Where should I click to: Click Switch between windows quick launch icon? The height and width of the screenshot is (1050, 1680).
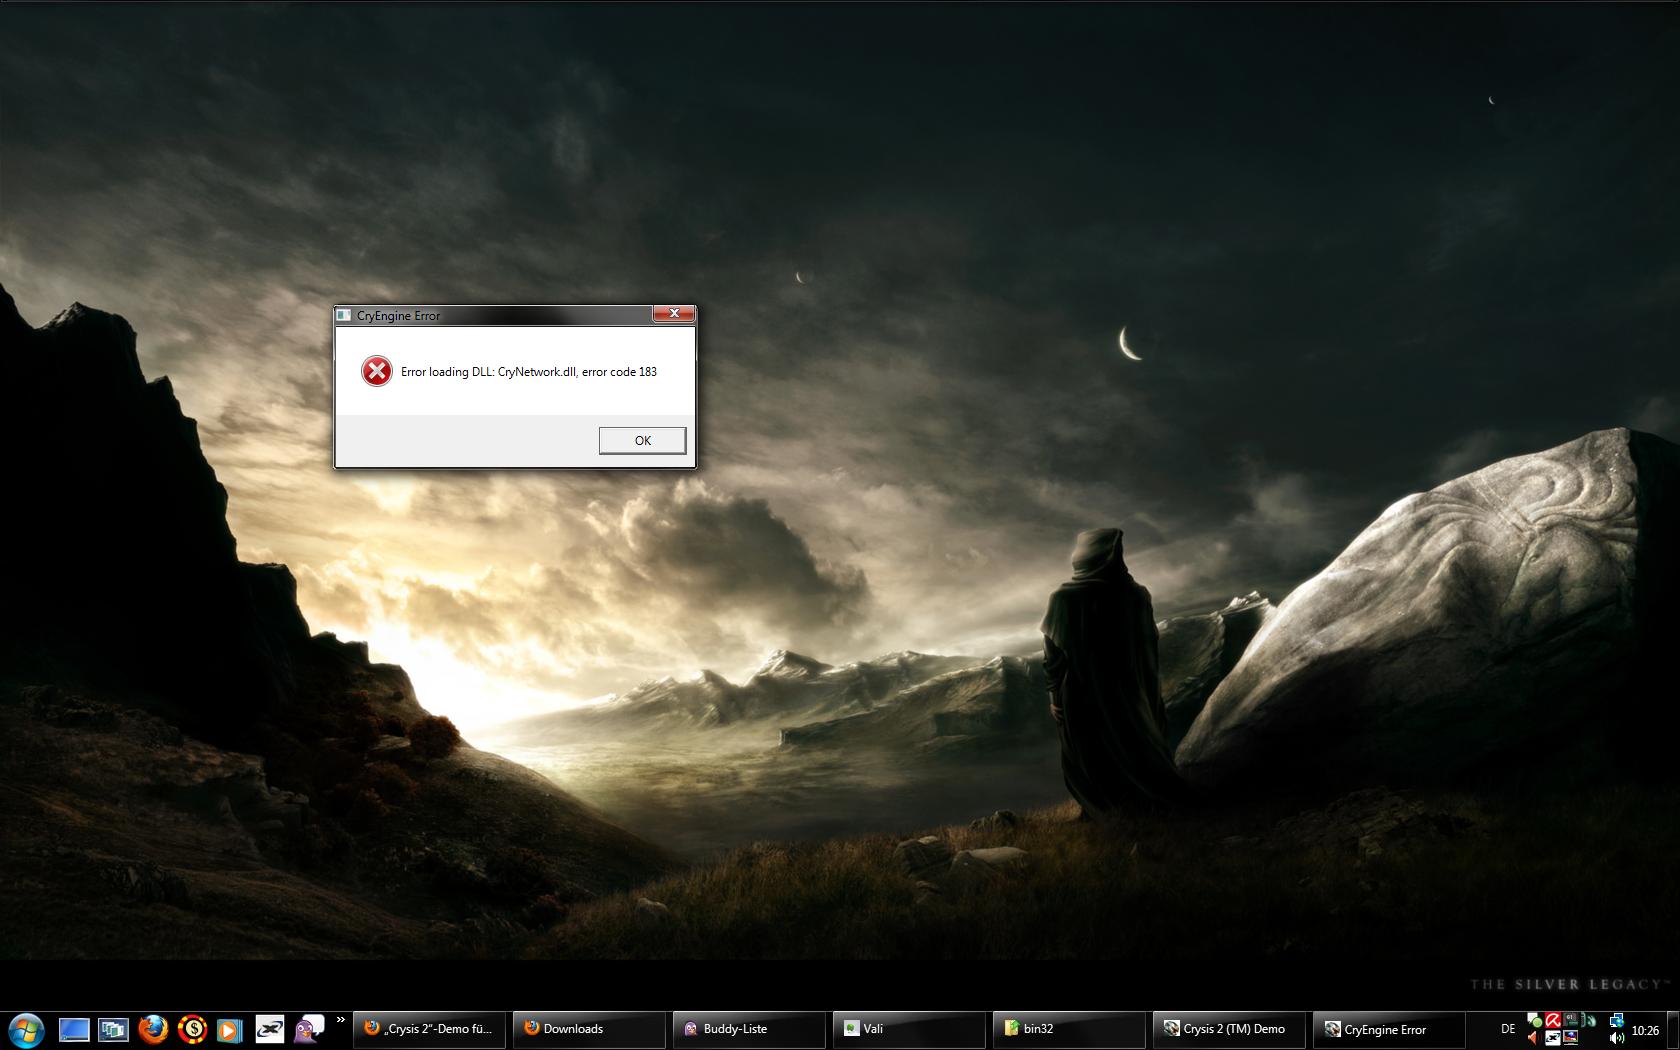tap(113, 1029)
